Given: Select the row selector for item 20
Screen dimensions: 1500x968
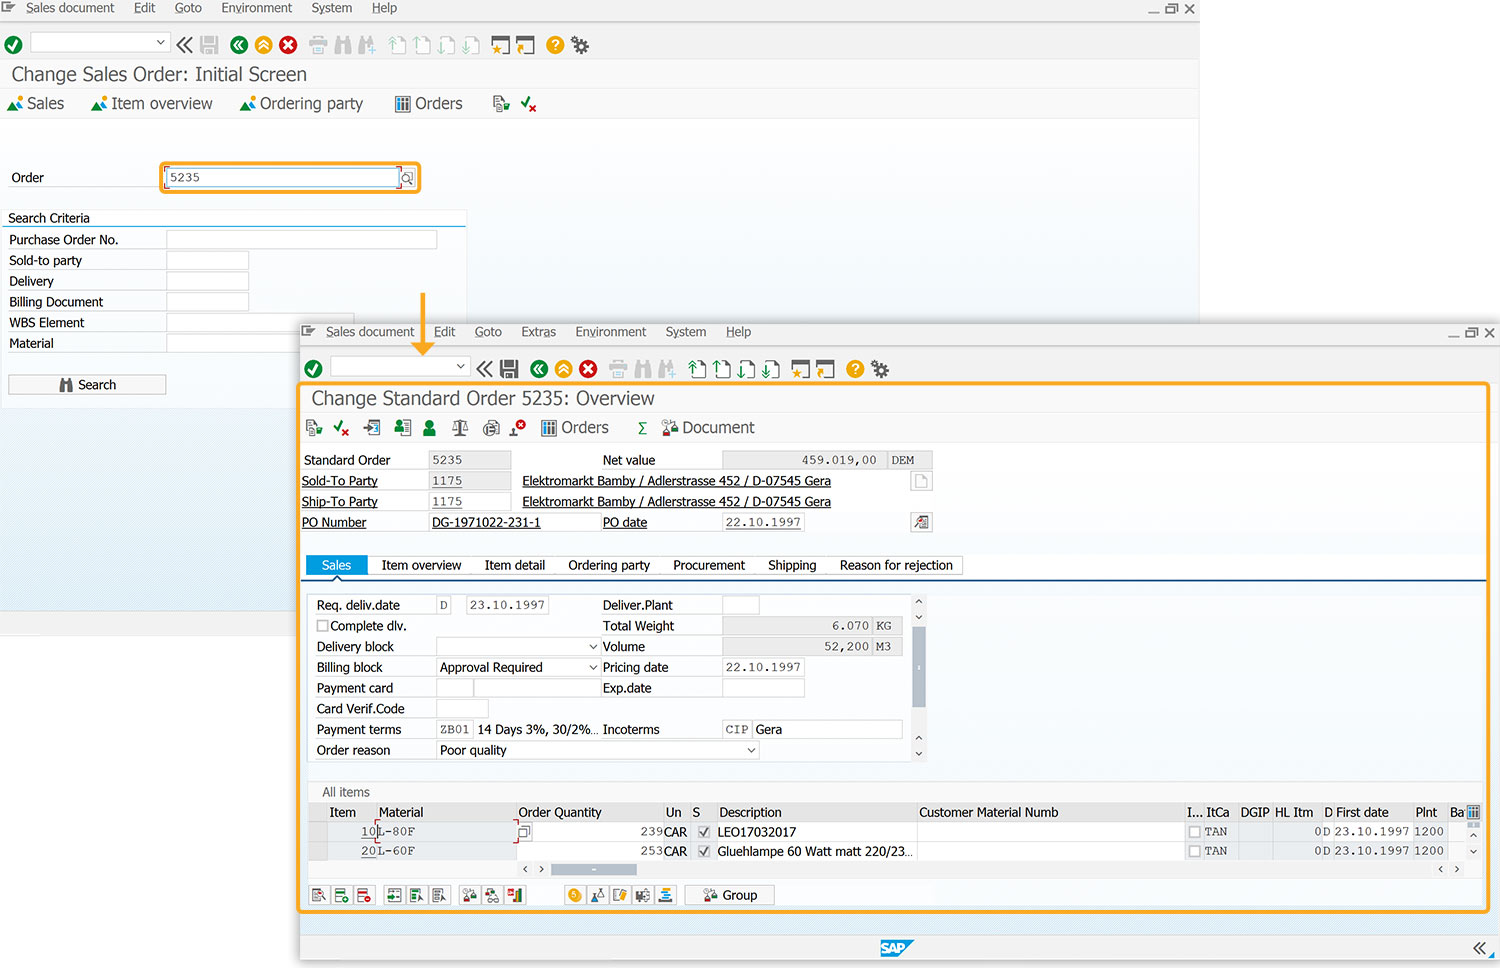Looking at the screenshot, I should (318, 851).
